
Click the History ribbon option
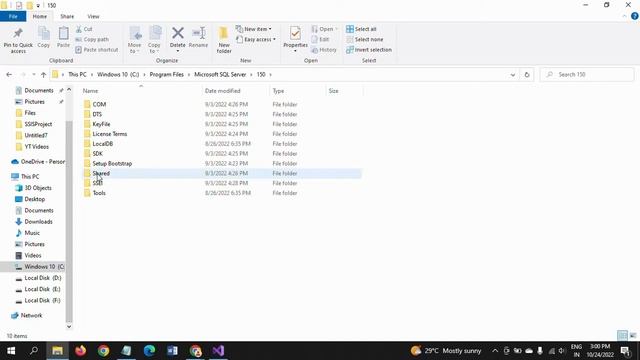pos(324,50)
